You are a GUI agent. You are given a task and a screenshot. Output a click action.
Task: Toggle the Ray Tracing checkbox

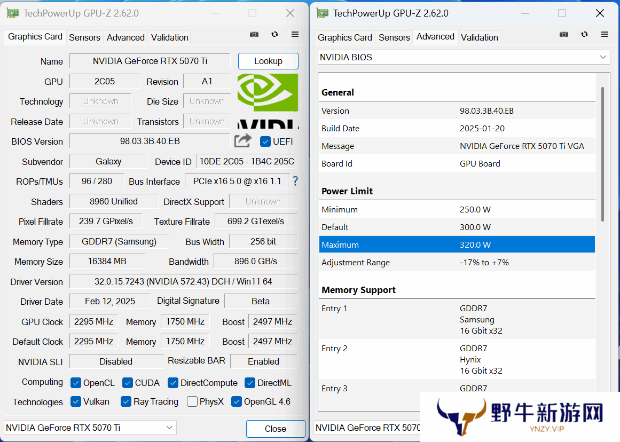tap(126, 402)
